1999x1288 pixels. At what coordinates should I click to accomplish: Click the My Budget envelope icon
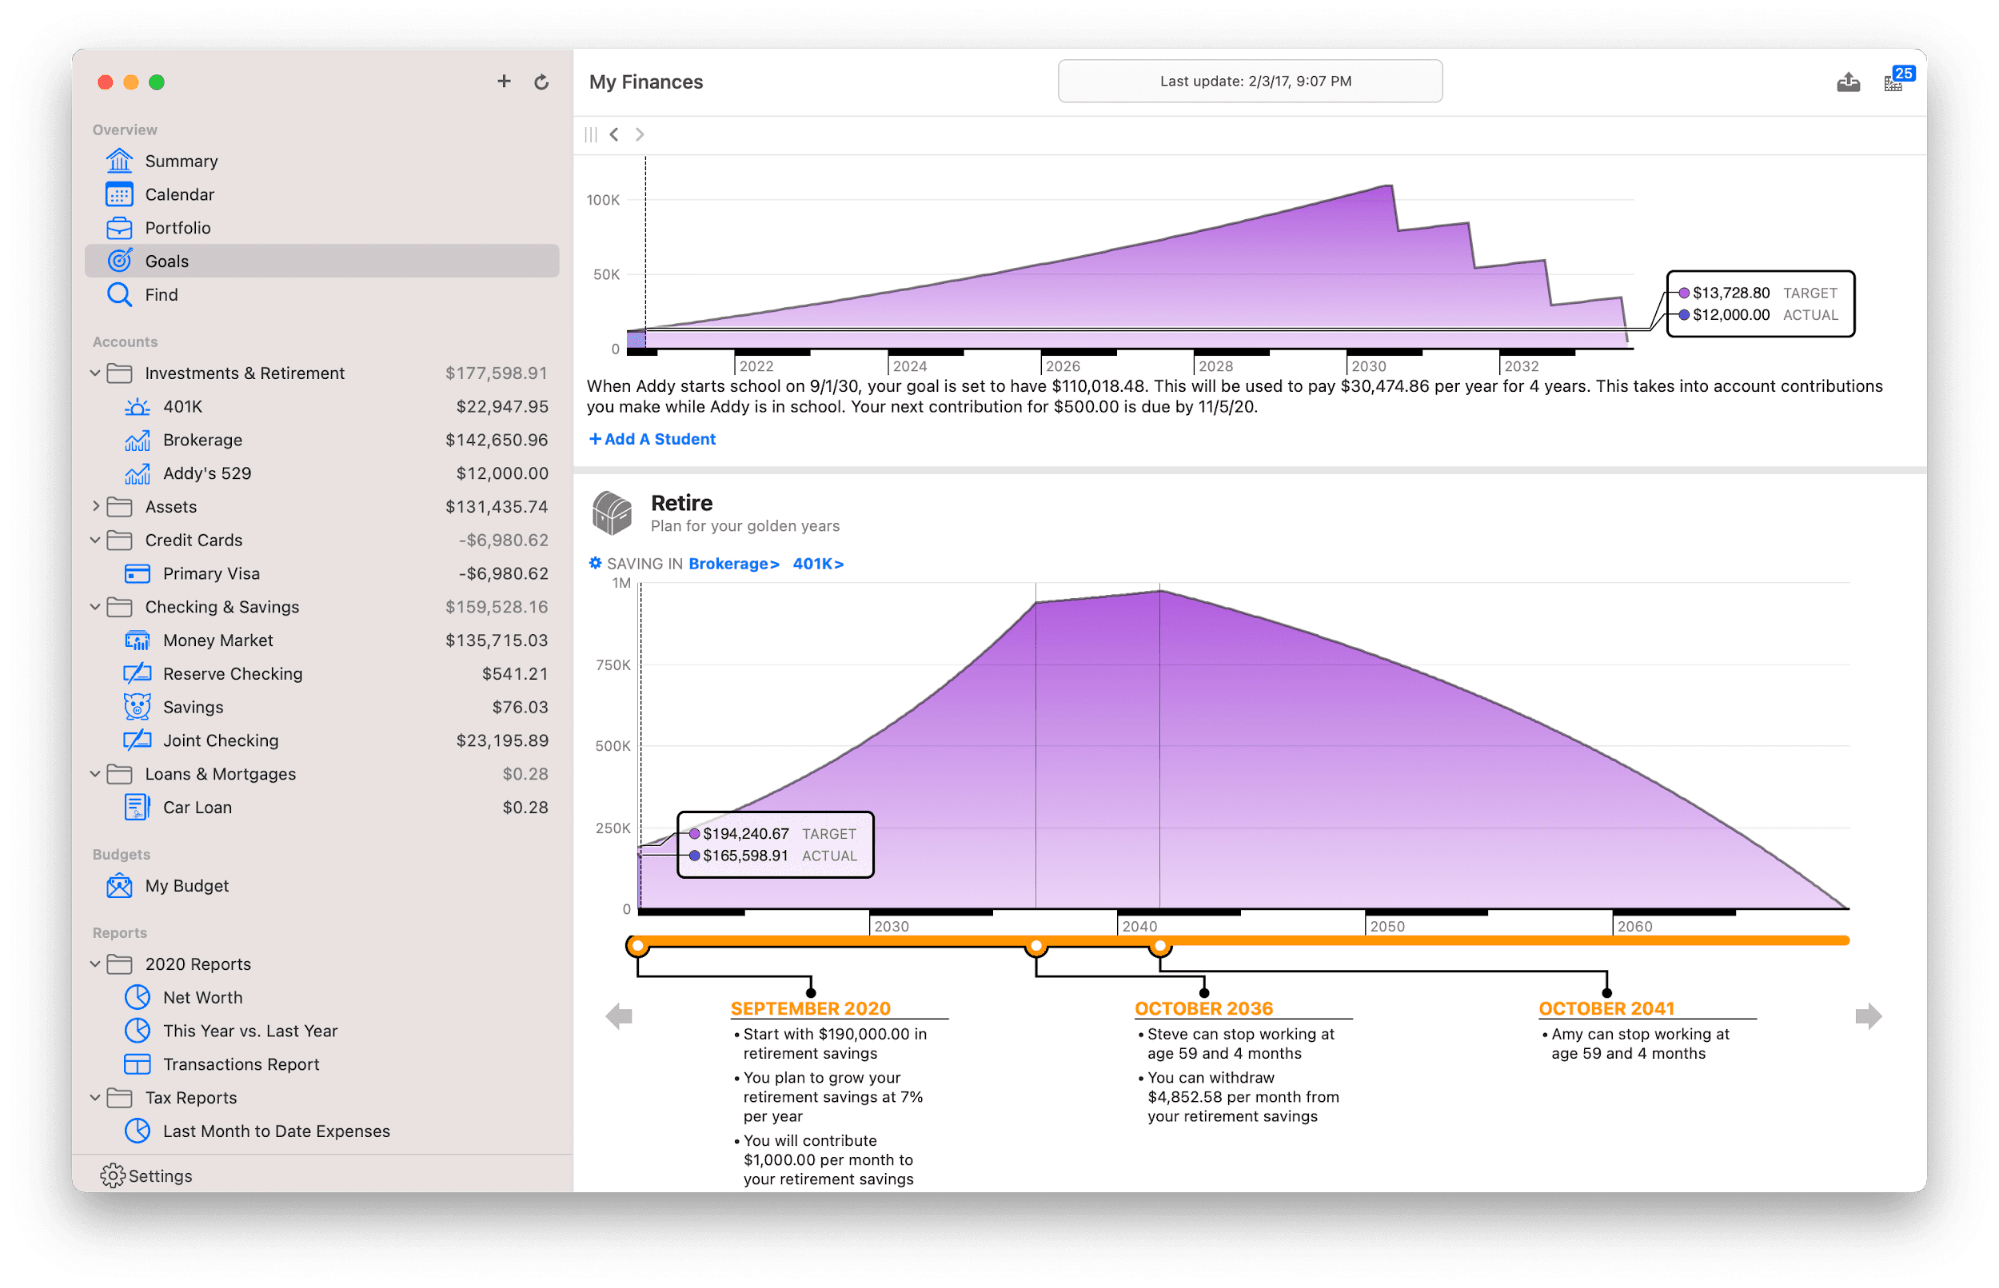(119, 885)
